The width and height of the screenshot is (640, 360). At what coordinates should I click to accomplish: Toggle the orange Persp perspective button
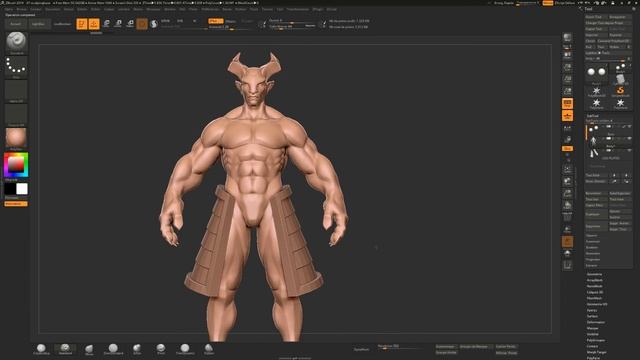(x=567, y=103)
